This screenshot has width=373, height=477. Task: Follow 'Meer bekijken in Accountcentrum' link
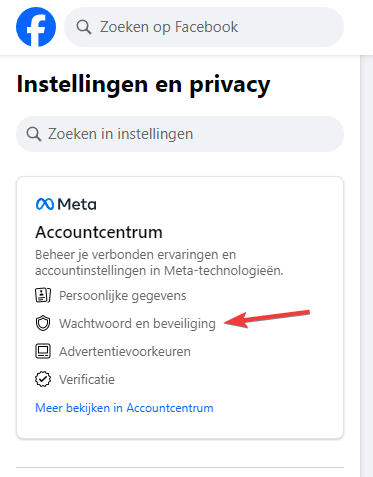coord(124,408)
